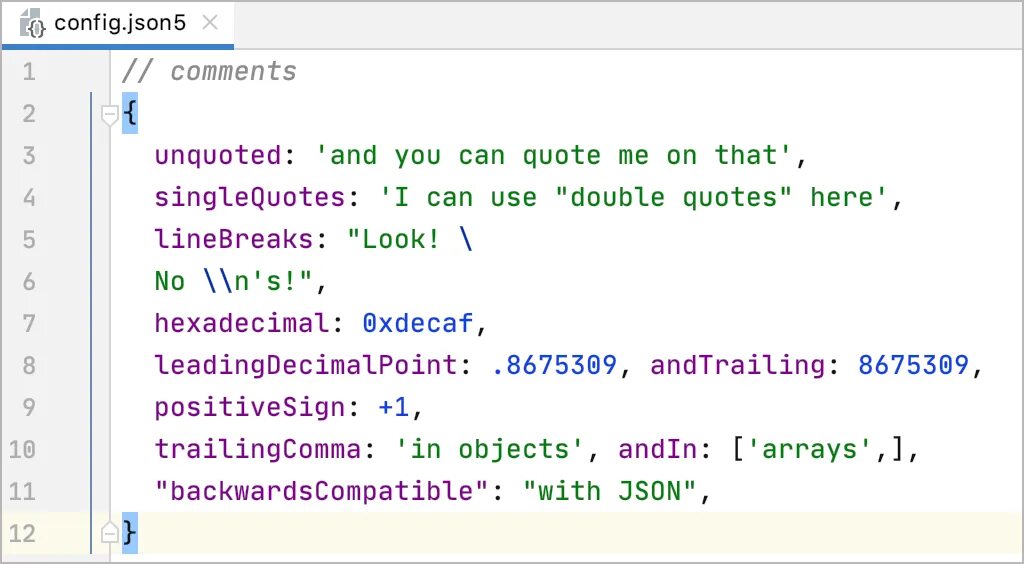Collapse the object at the opening brace fold marker
The width and height of the screenshot is (1024, 564).
(x=110, y=116)
